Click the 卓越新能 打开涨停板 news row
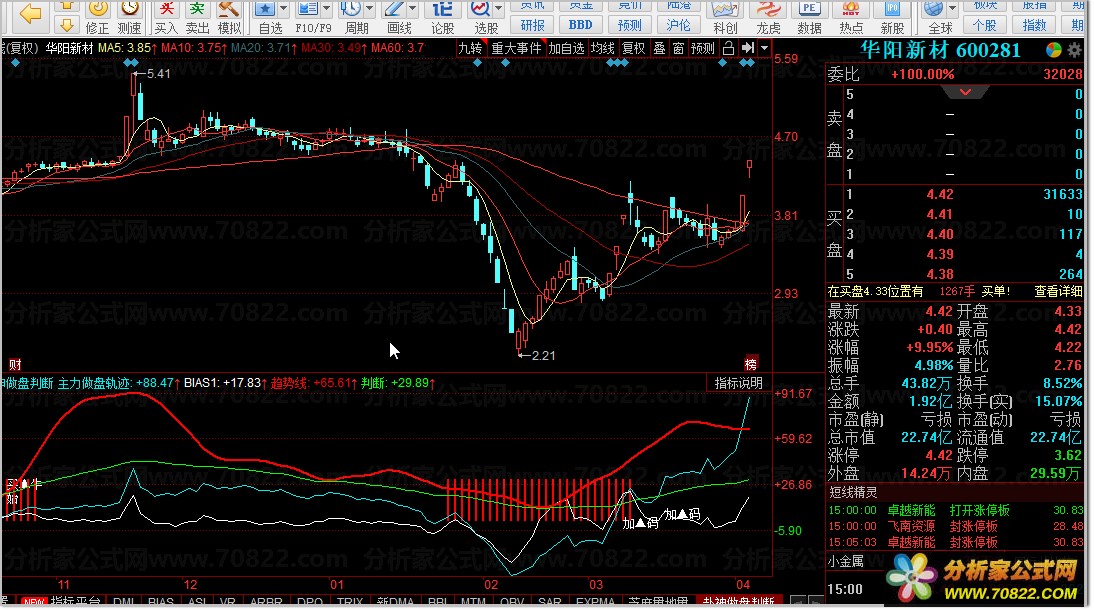This screenshot has width=1094, height=610. point(956,510)
